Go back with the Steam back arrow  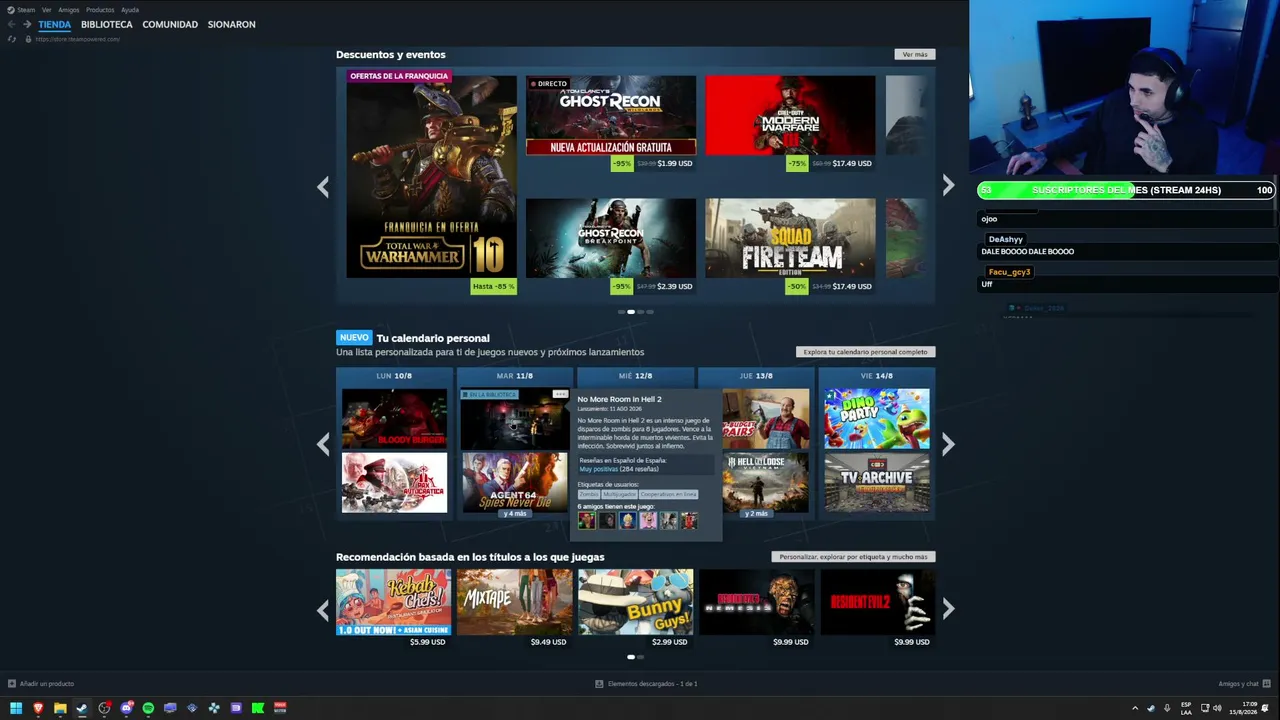(12, 24)
